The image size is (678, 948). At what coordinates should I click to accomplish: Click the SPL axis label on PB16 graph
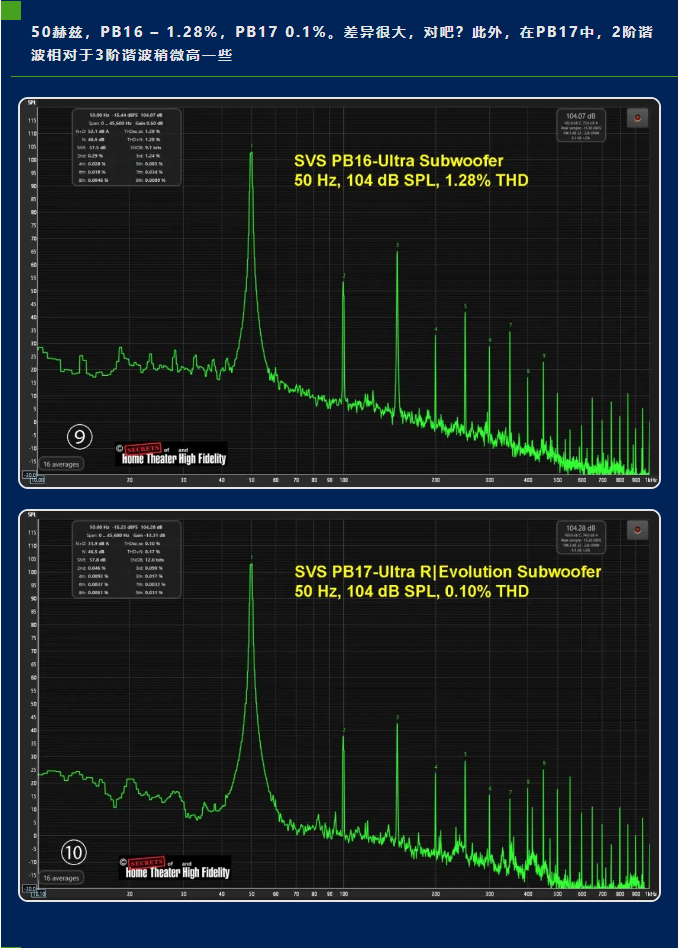coord(32,103)
